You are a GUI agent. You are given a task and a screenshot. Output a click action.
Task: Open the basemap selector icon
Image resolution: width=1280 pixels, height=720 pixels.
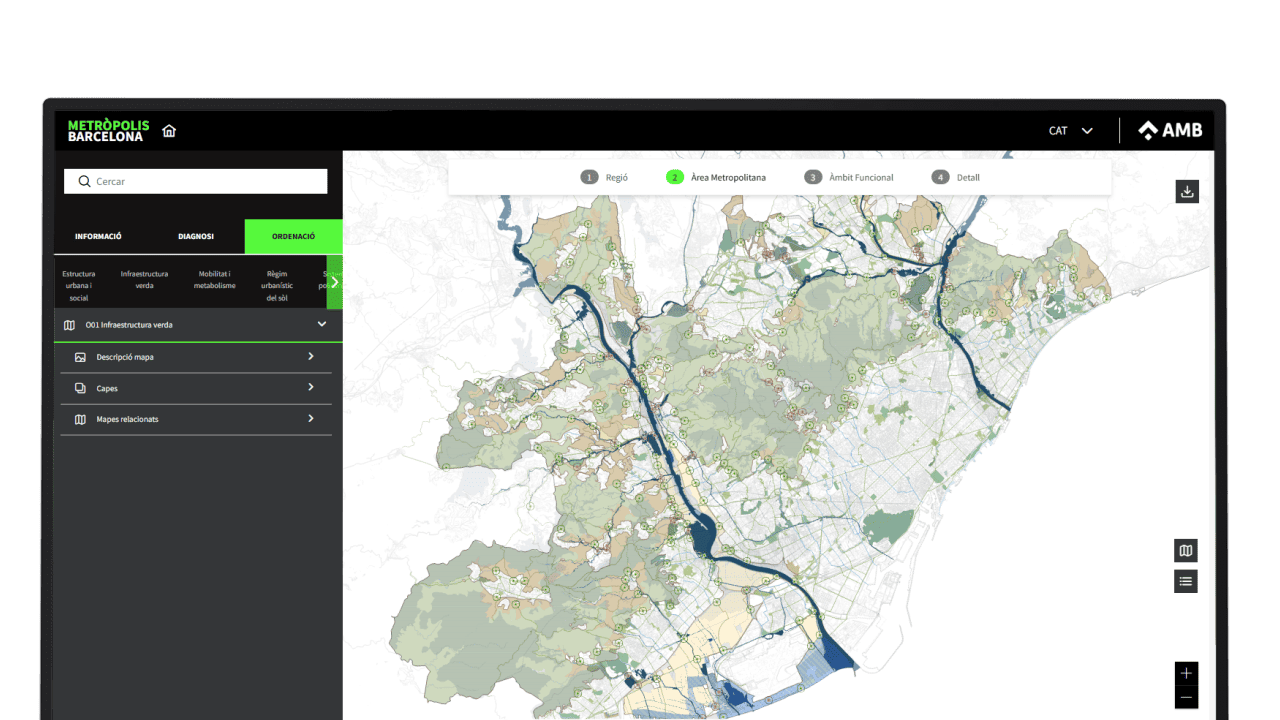click(1186, 551)
